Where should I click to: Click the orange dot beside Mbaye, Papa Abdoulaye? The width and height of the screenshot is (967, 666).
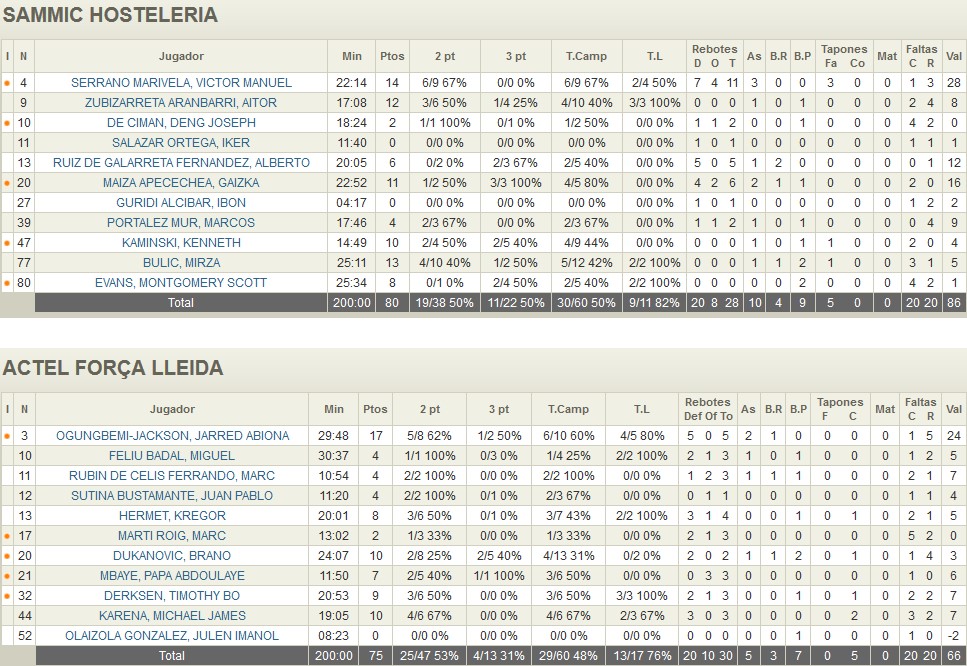coord(8,576)
